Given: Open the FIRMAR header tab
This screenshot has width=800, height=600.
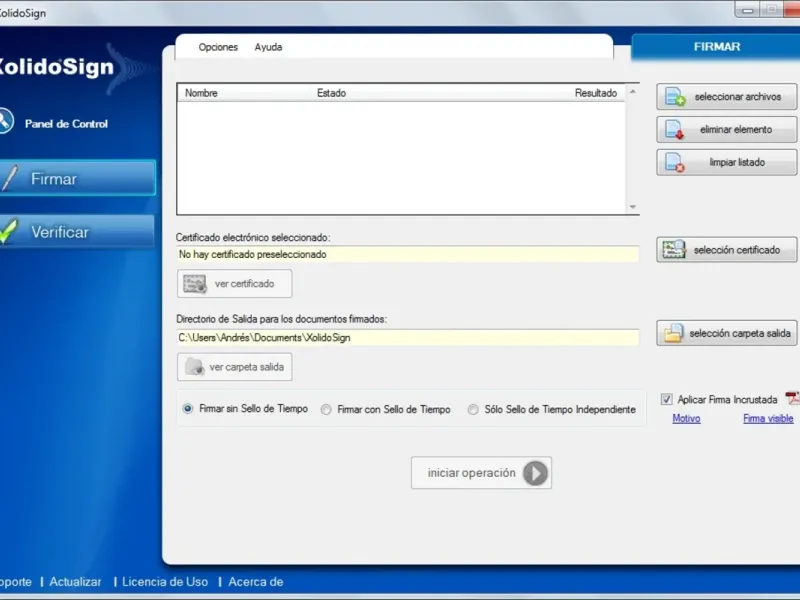Looking at the screenshot, I should 716,47.
